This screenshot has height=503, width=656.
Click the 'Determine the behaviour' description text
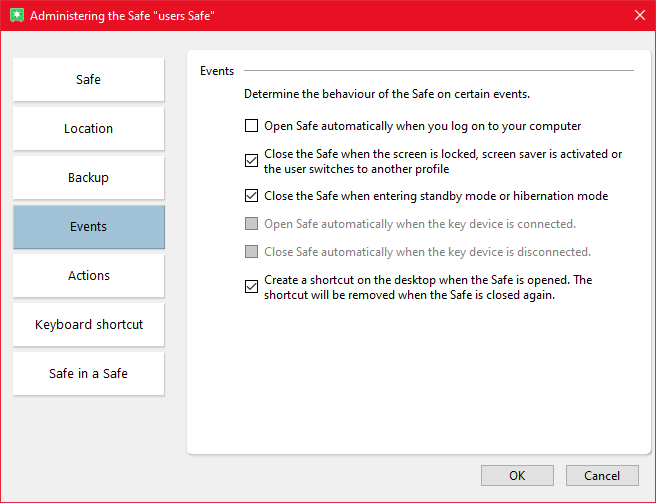point(387,95)
